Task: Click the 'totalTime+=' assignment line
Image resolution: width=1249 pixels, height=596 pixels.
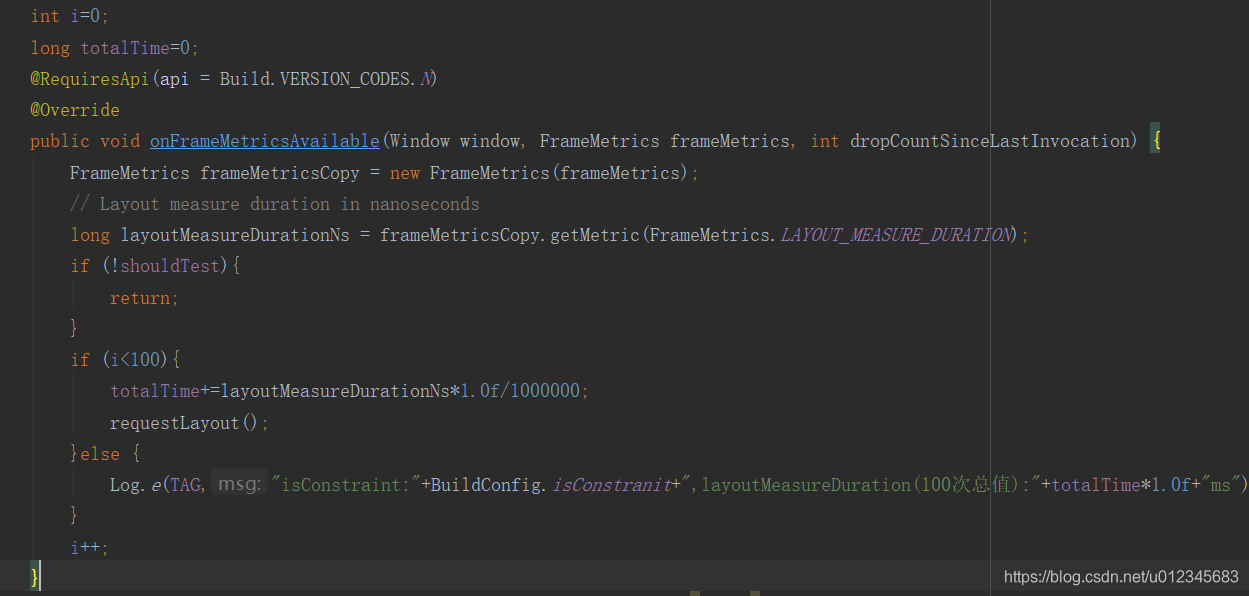Action: (349, 391)
